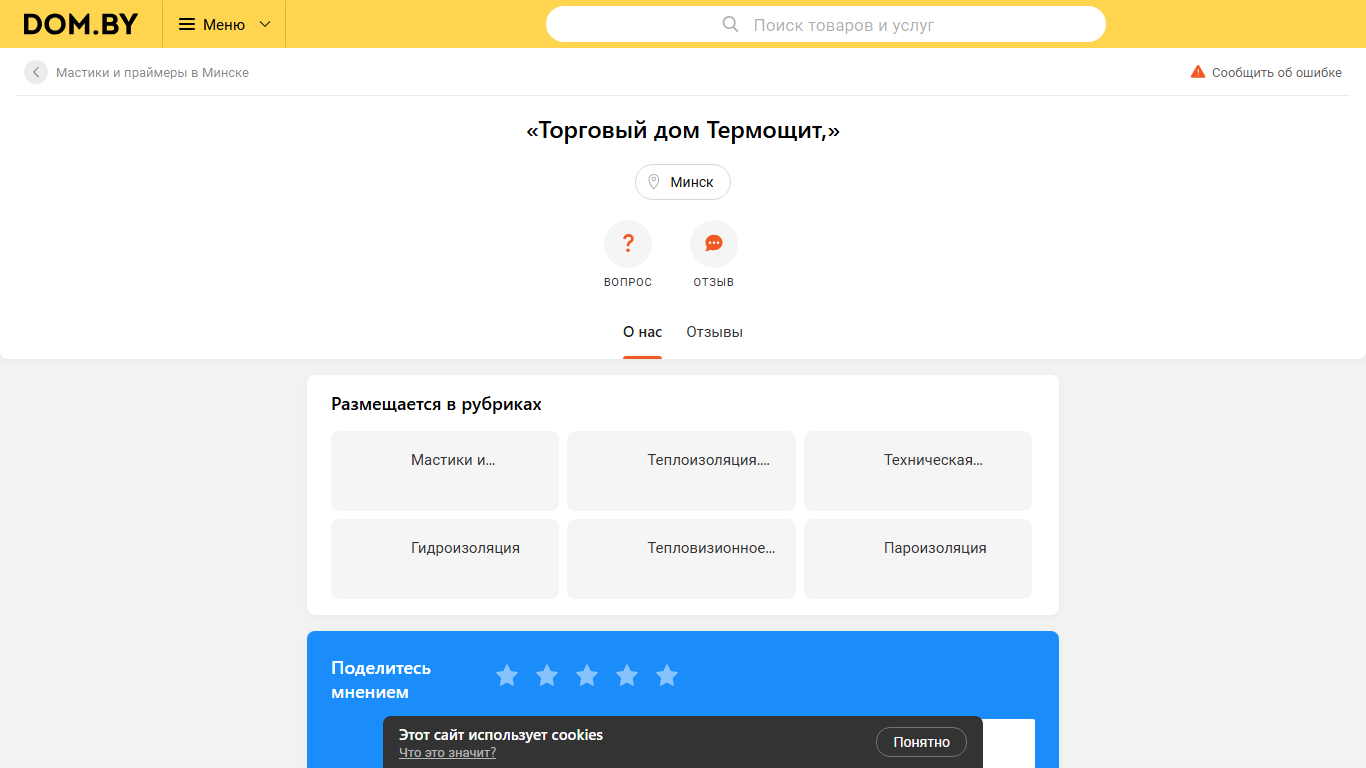Open the DOM.BY home logo
Screen dimensions: 1366x768
(x=81, y=24)
